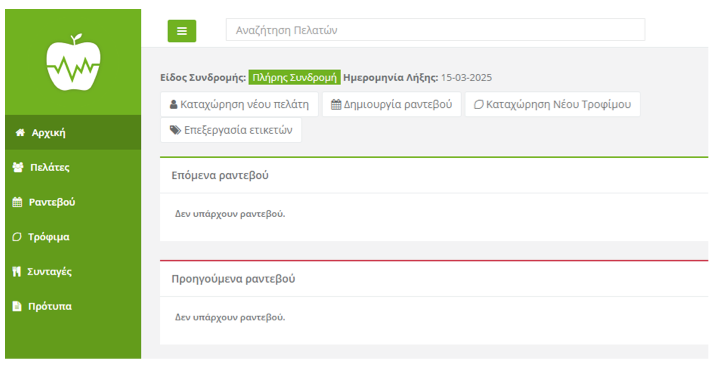Open the Αρχική menu item
716x371 pixels.
[x=73, y=132]
